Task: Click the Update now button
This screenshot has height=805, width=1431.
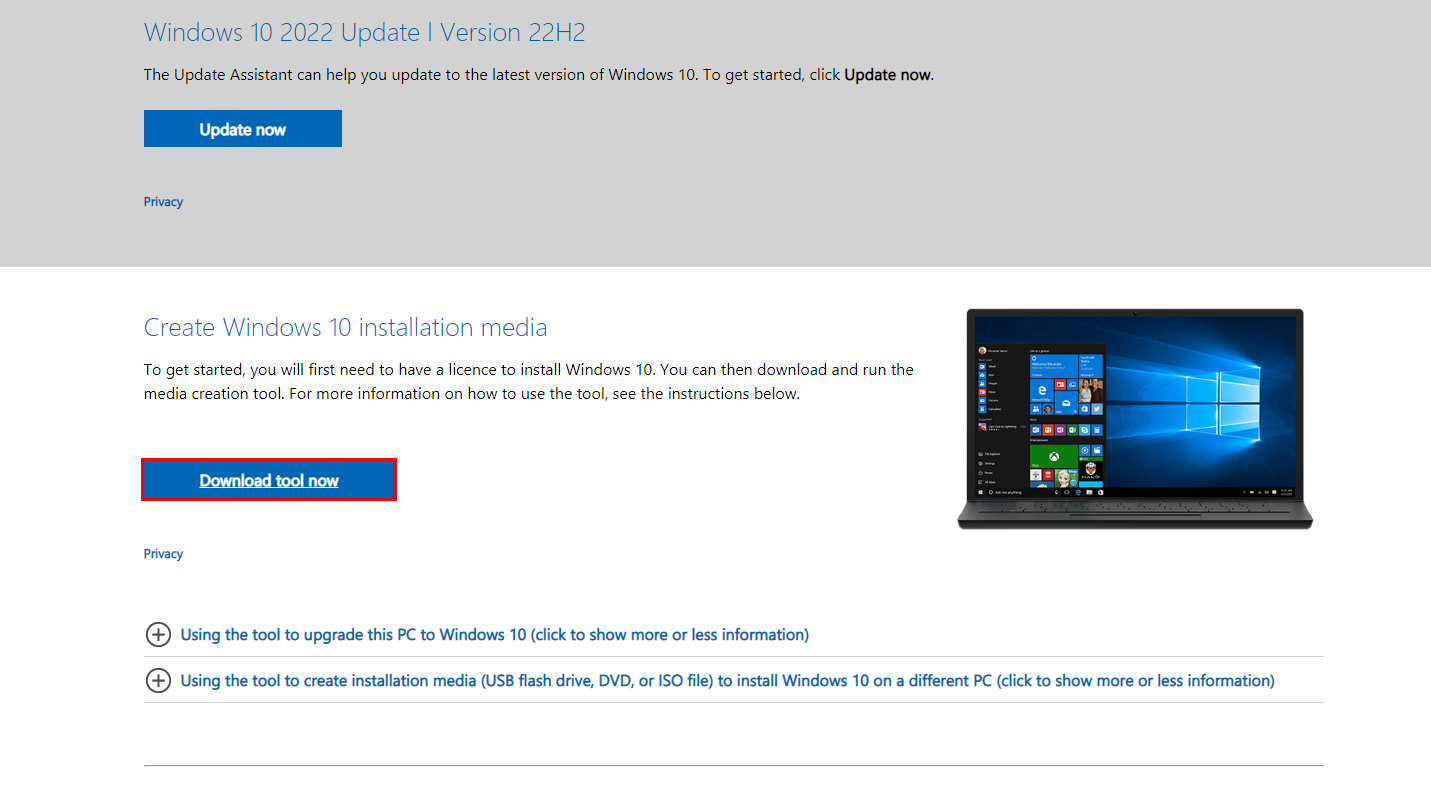Action: click(x=242, y=128)
